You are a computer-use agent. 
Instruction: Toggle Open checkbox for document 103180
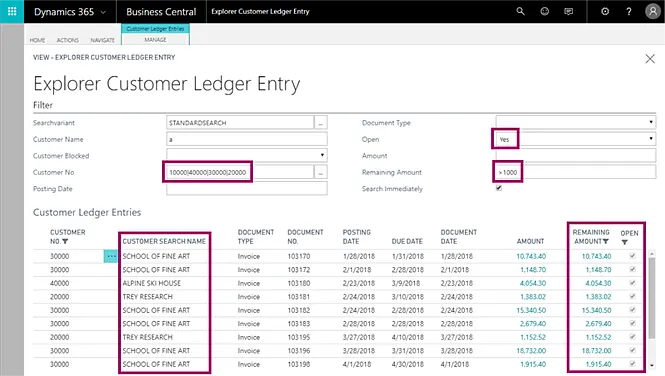pos(632,283)
